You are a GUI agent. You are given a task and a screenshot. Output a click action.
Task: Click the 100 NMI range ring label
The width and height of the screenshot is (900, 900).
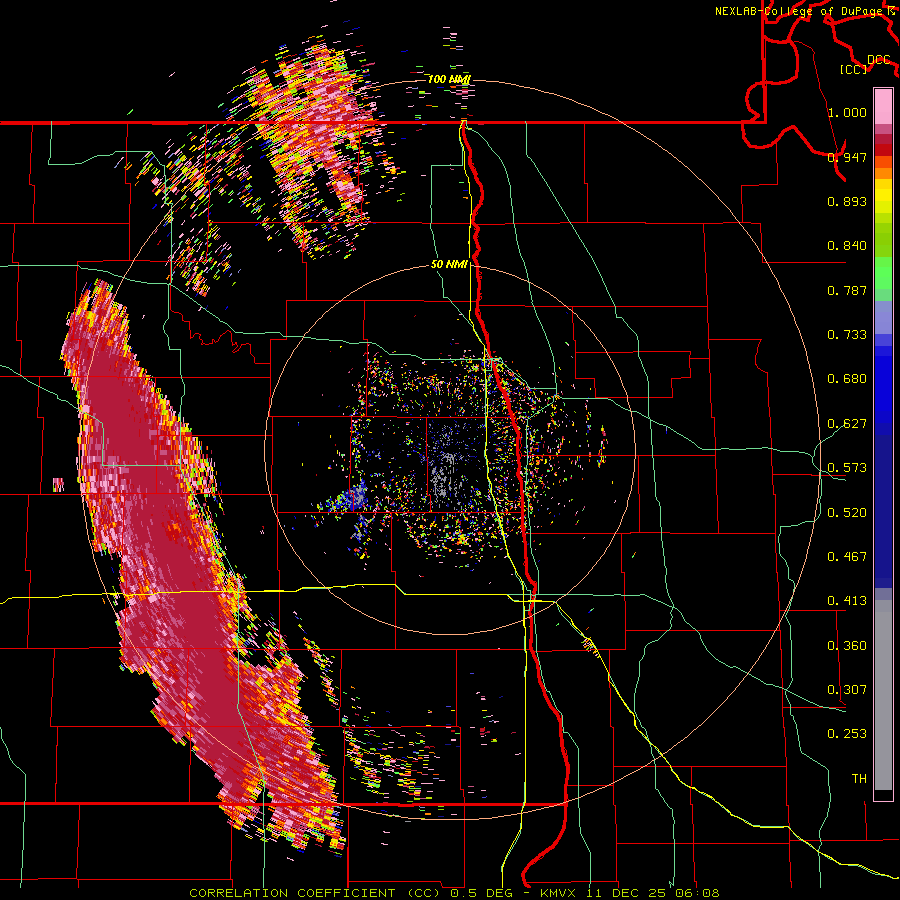point(449,79)
